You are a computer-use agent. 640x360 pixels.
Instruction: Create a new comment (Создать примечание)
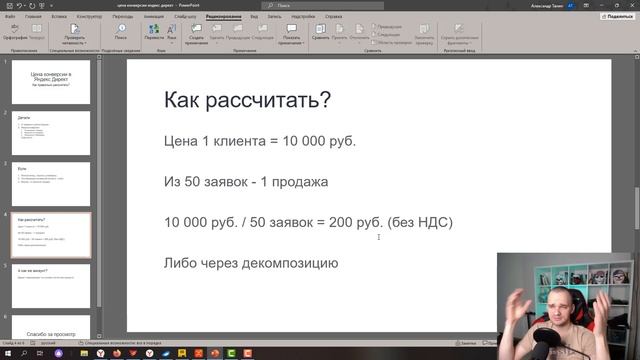pos(196,34)
